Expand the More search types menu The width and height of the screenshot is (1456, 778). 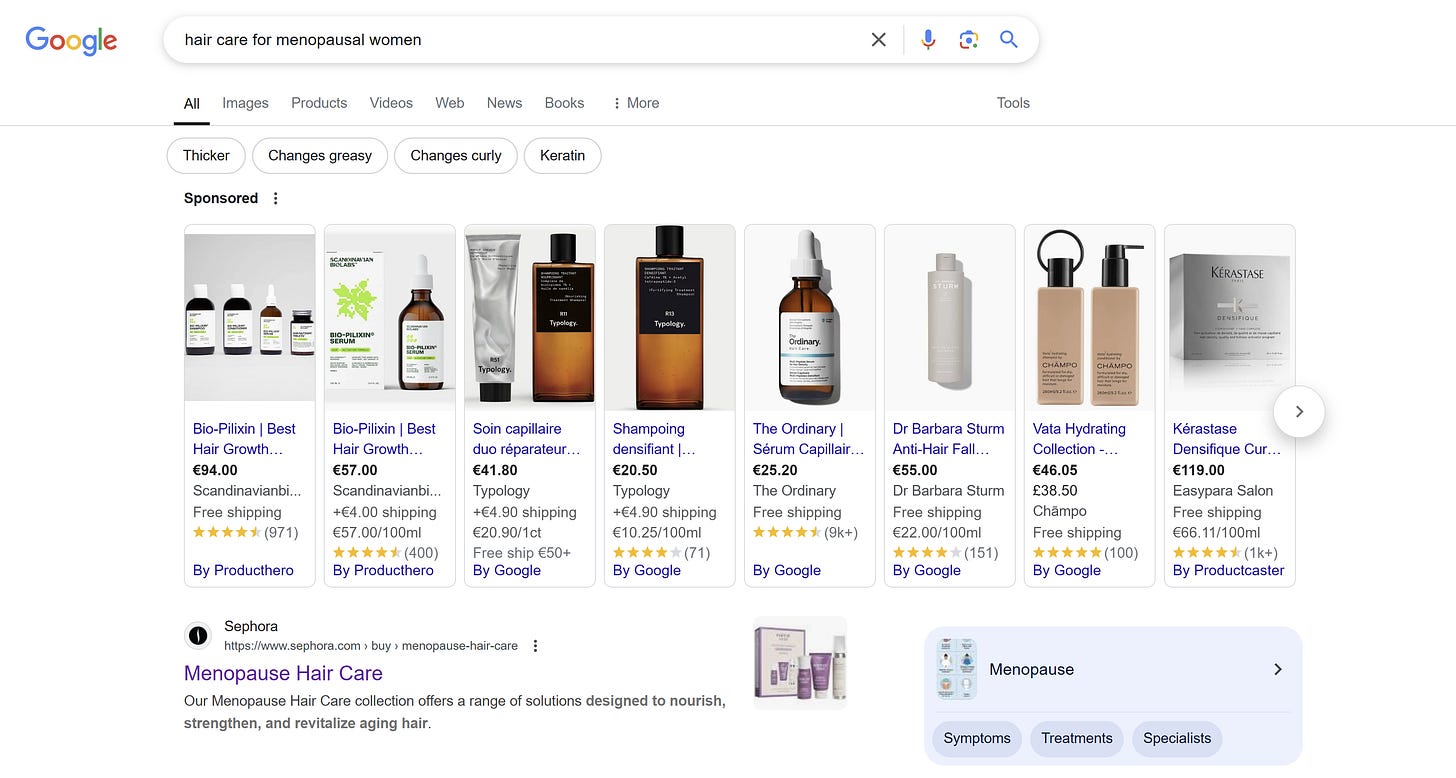[x=635, y=103]
